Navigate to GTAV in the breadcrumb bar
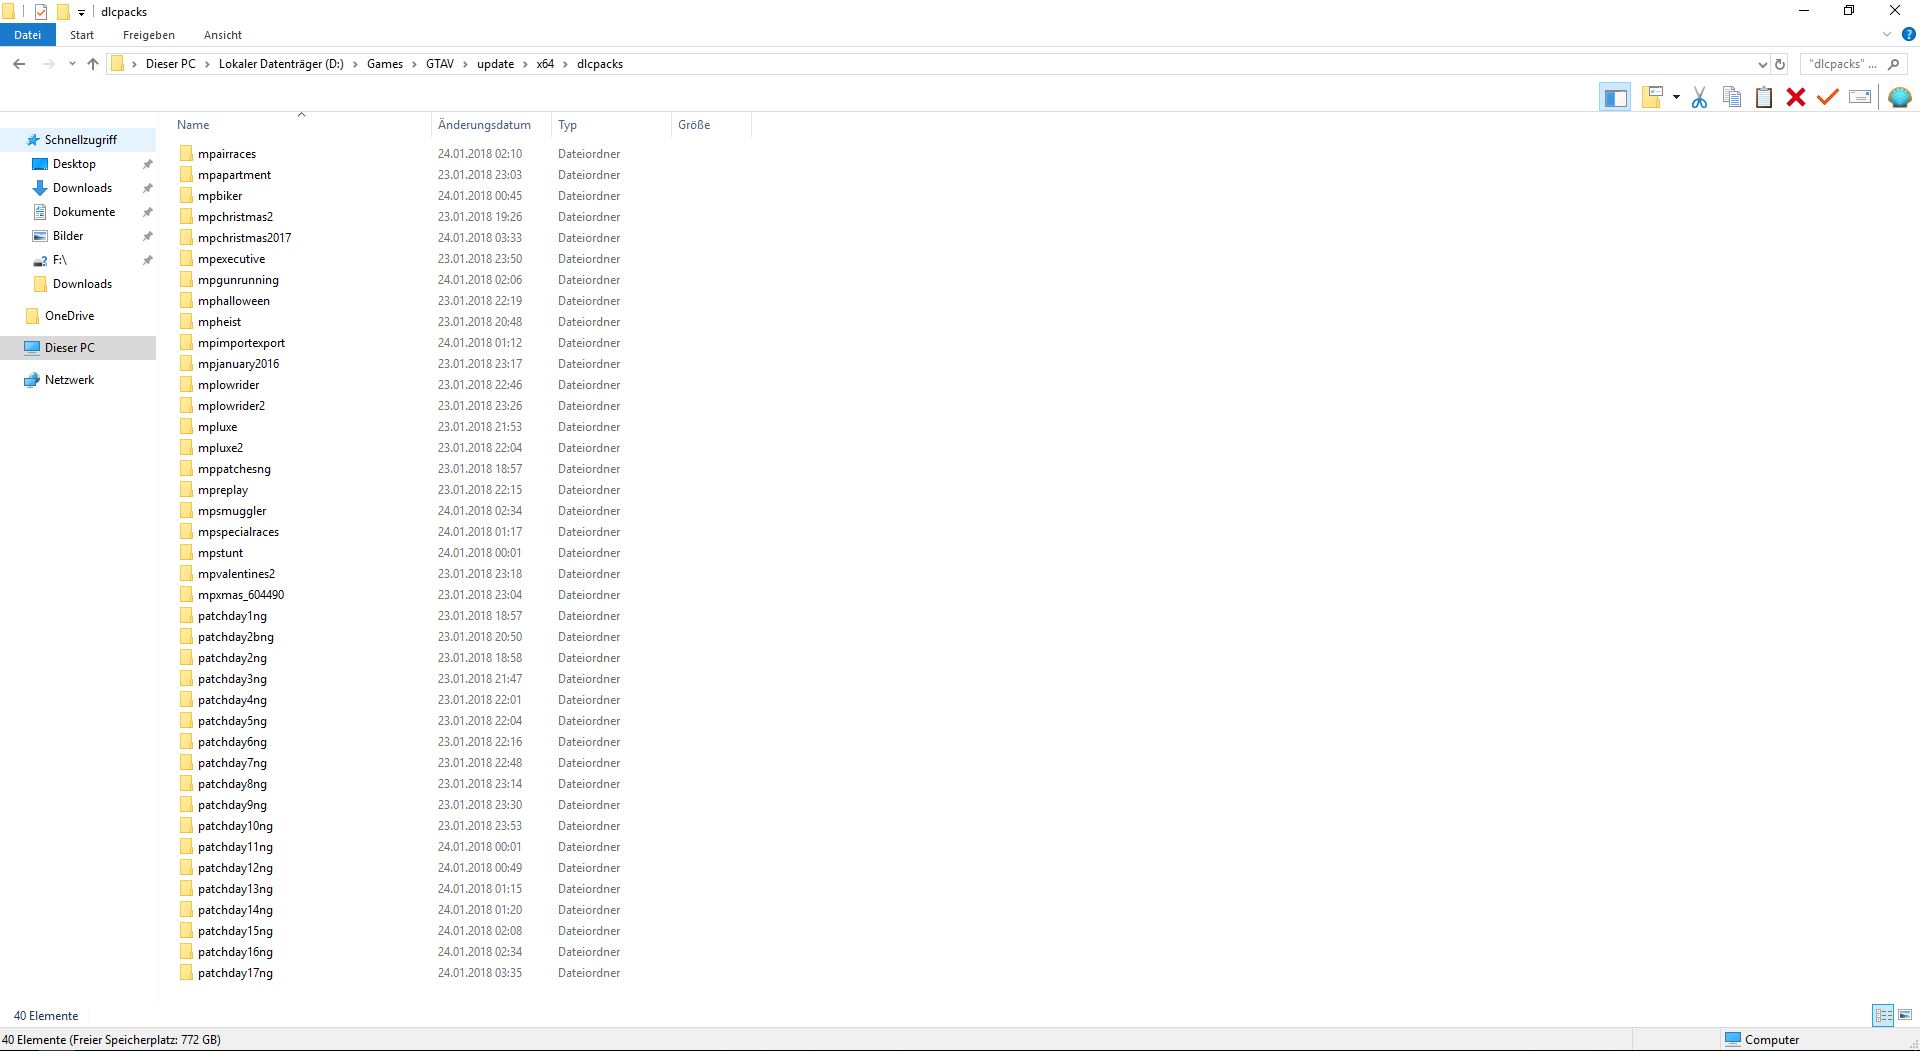This screenshot has height=1051, width=1920. (x=439, y=63)
